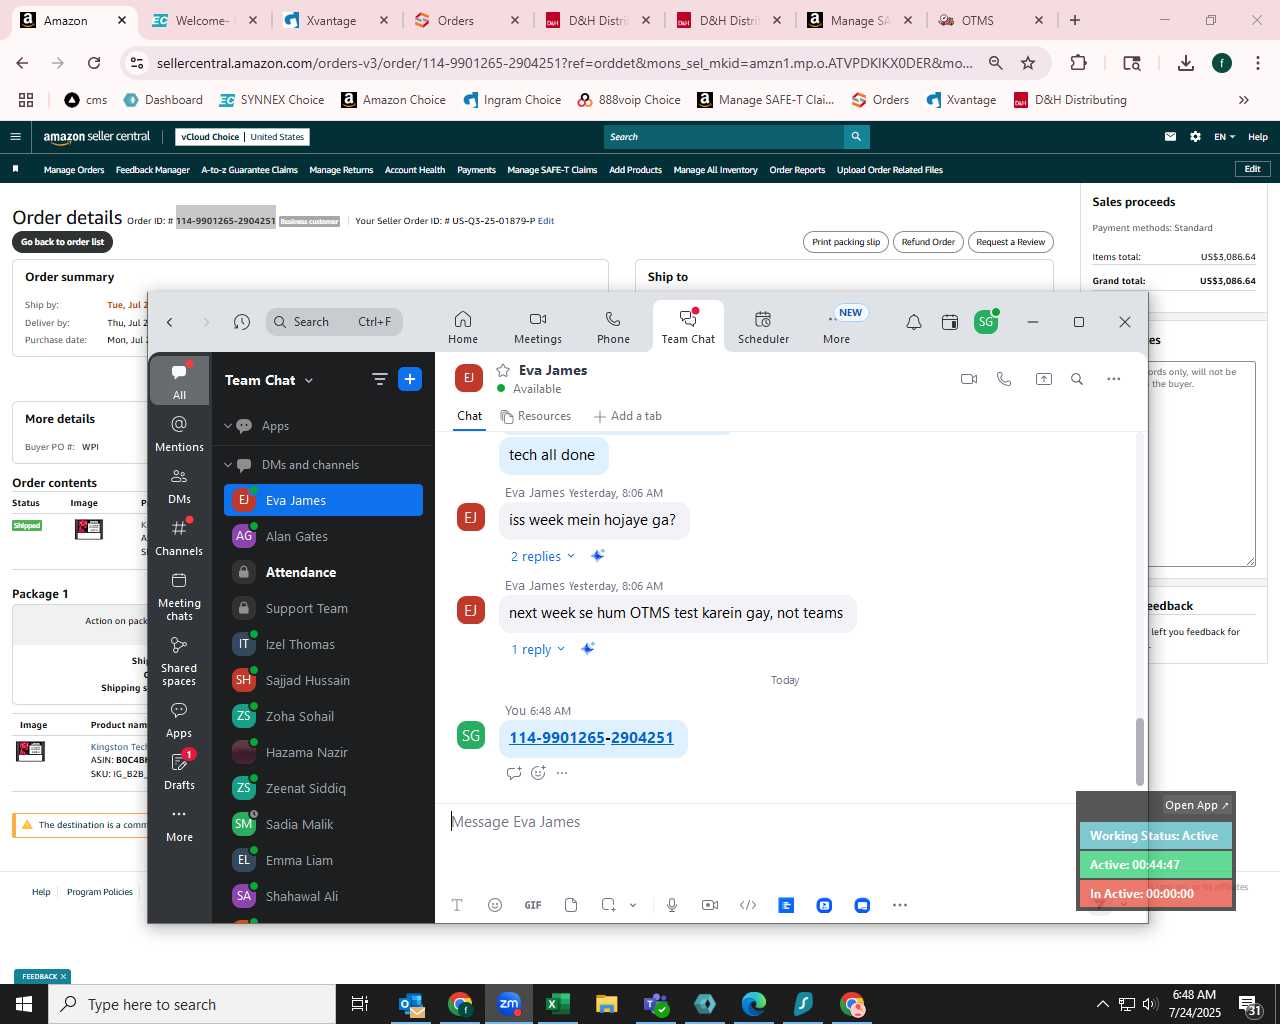Expand the 1 reply thread
Screen dimensions: 1280x1024
(x=538, y=649)
